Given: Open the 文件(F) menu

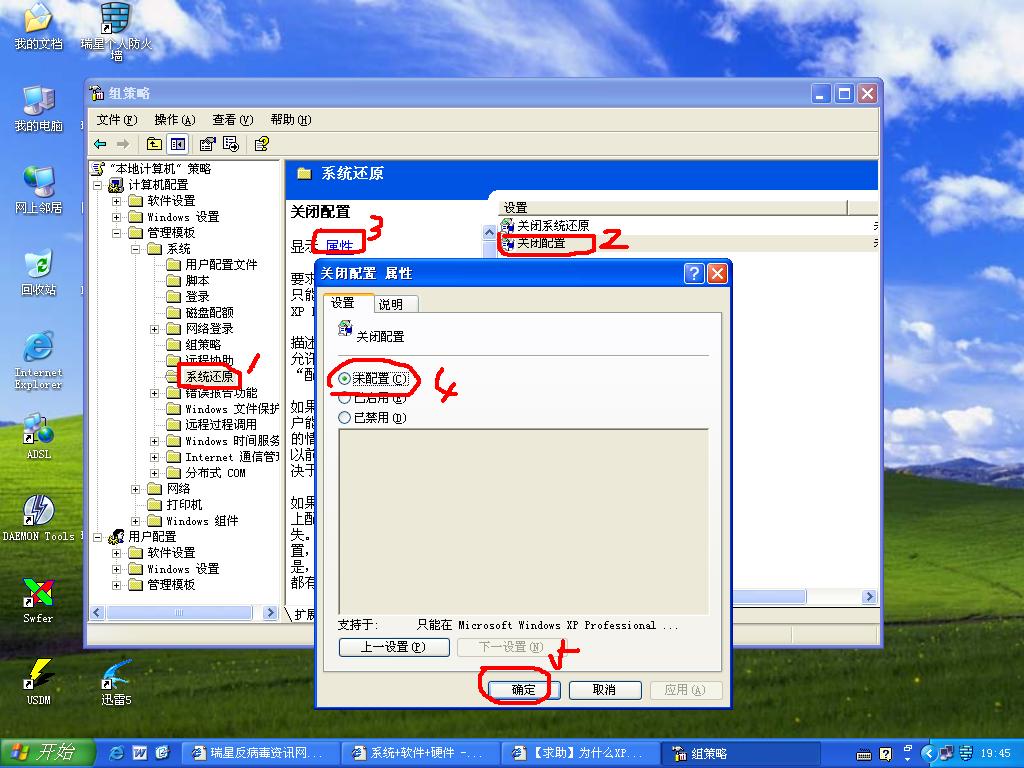Looking at the screenshot, I should [116, 120].
